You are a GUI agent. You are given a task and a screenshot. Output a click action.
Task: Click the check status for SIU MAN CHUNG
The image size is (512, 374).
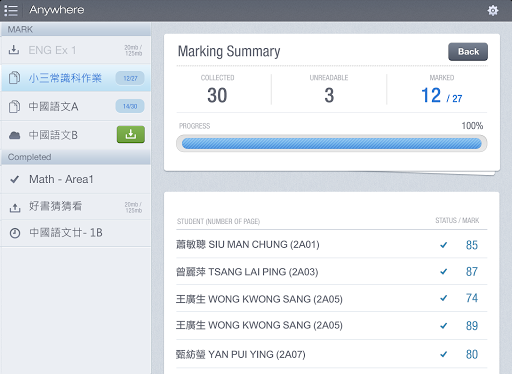[443, 245]
